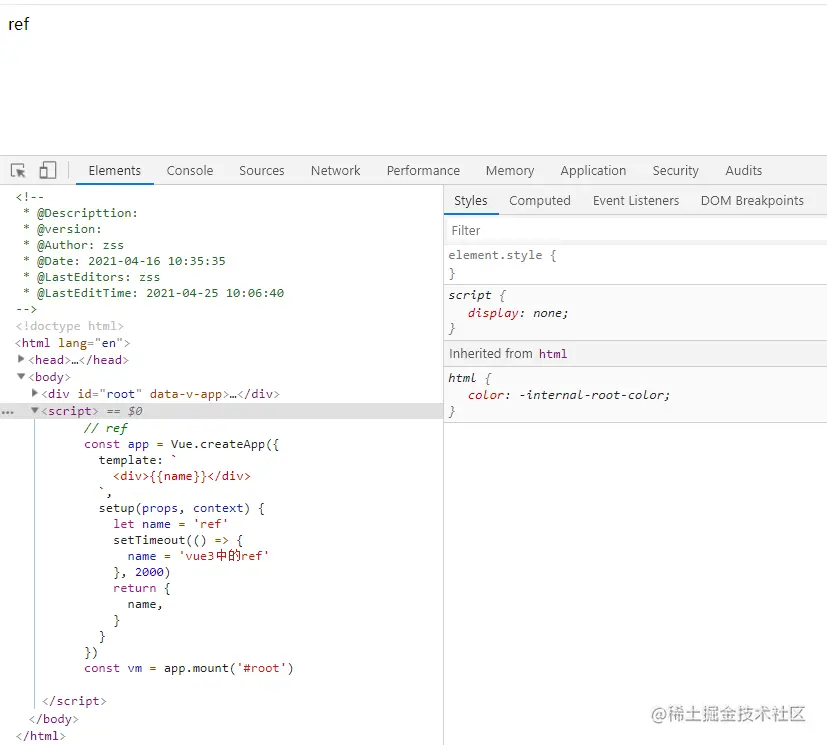Collapse the selected script node
827x745 pixels.
(x=35, y=410)
